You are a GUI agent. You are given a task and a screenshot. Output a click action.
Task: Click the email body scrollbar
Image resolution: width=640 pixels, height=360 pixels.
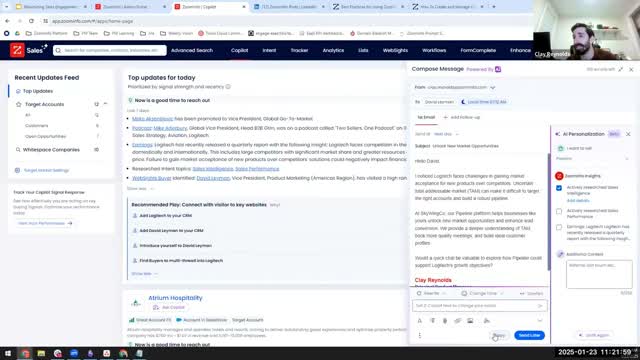(549, 212)
